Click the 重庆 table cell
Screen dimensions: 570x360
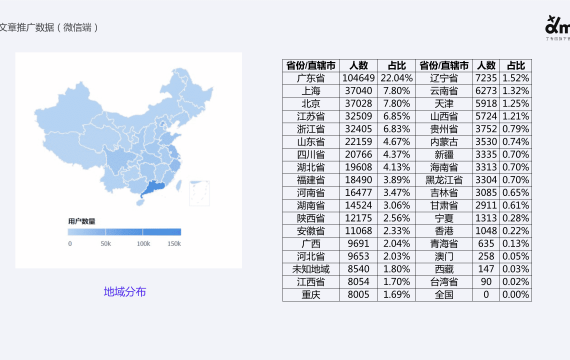pyautogui.click(x=311, y=295)
